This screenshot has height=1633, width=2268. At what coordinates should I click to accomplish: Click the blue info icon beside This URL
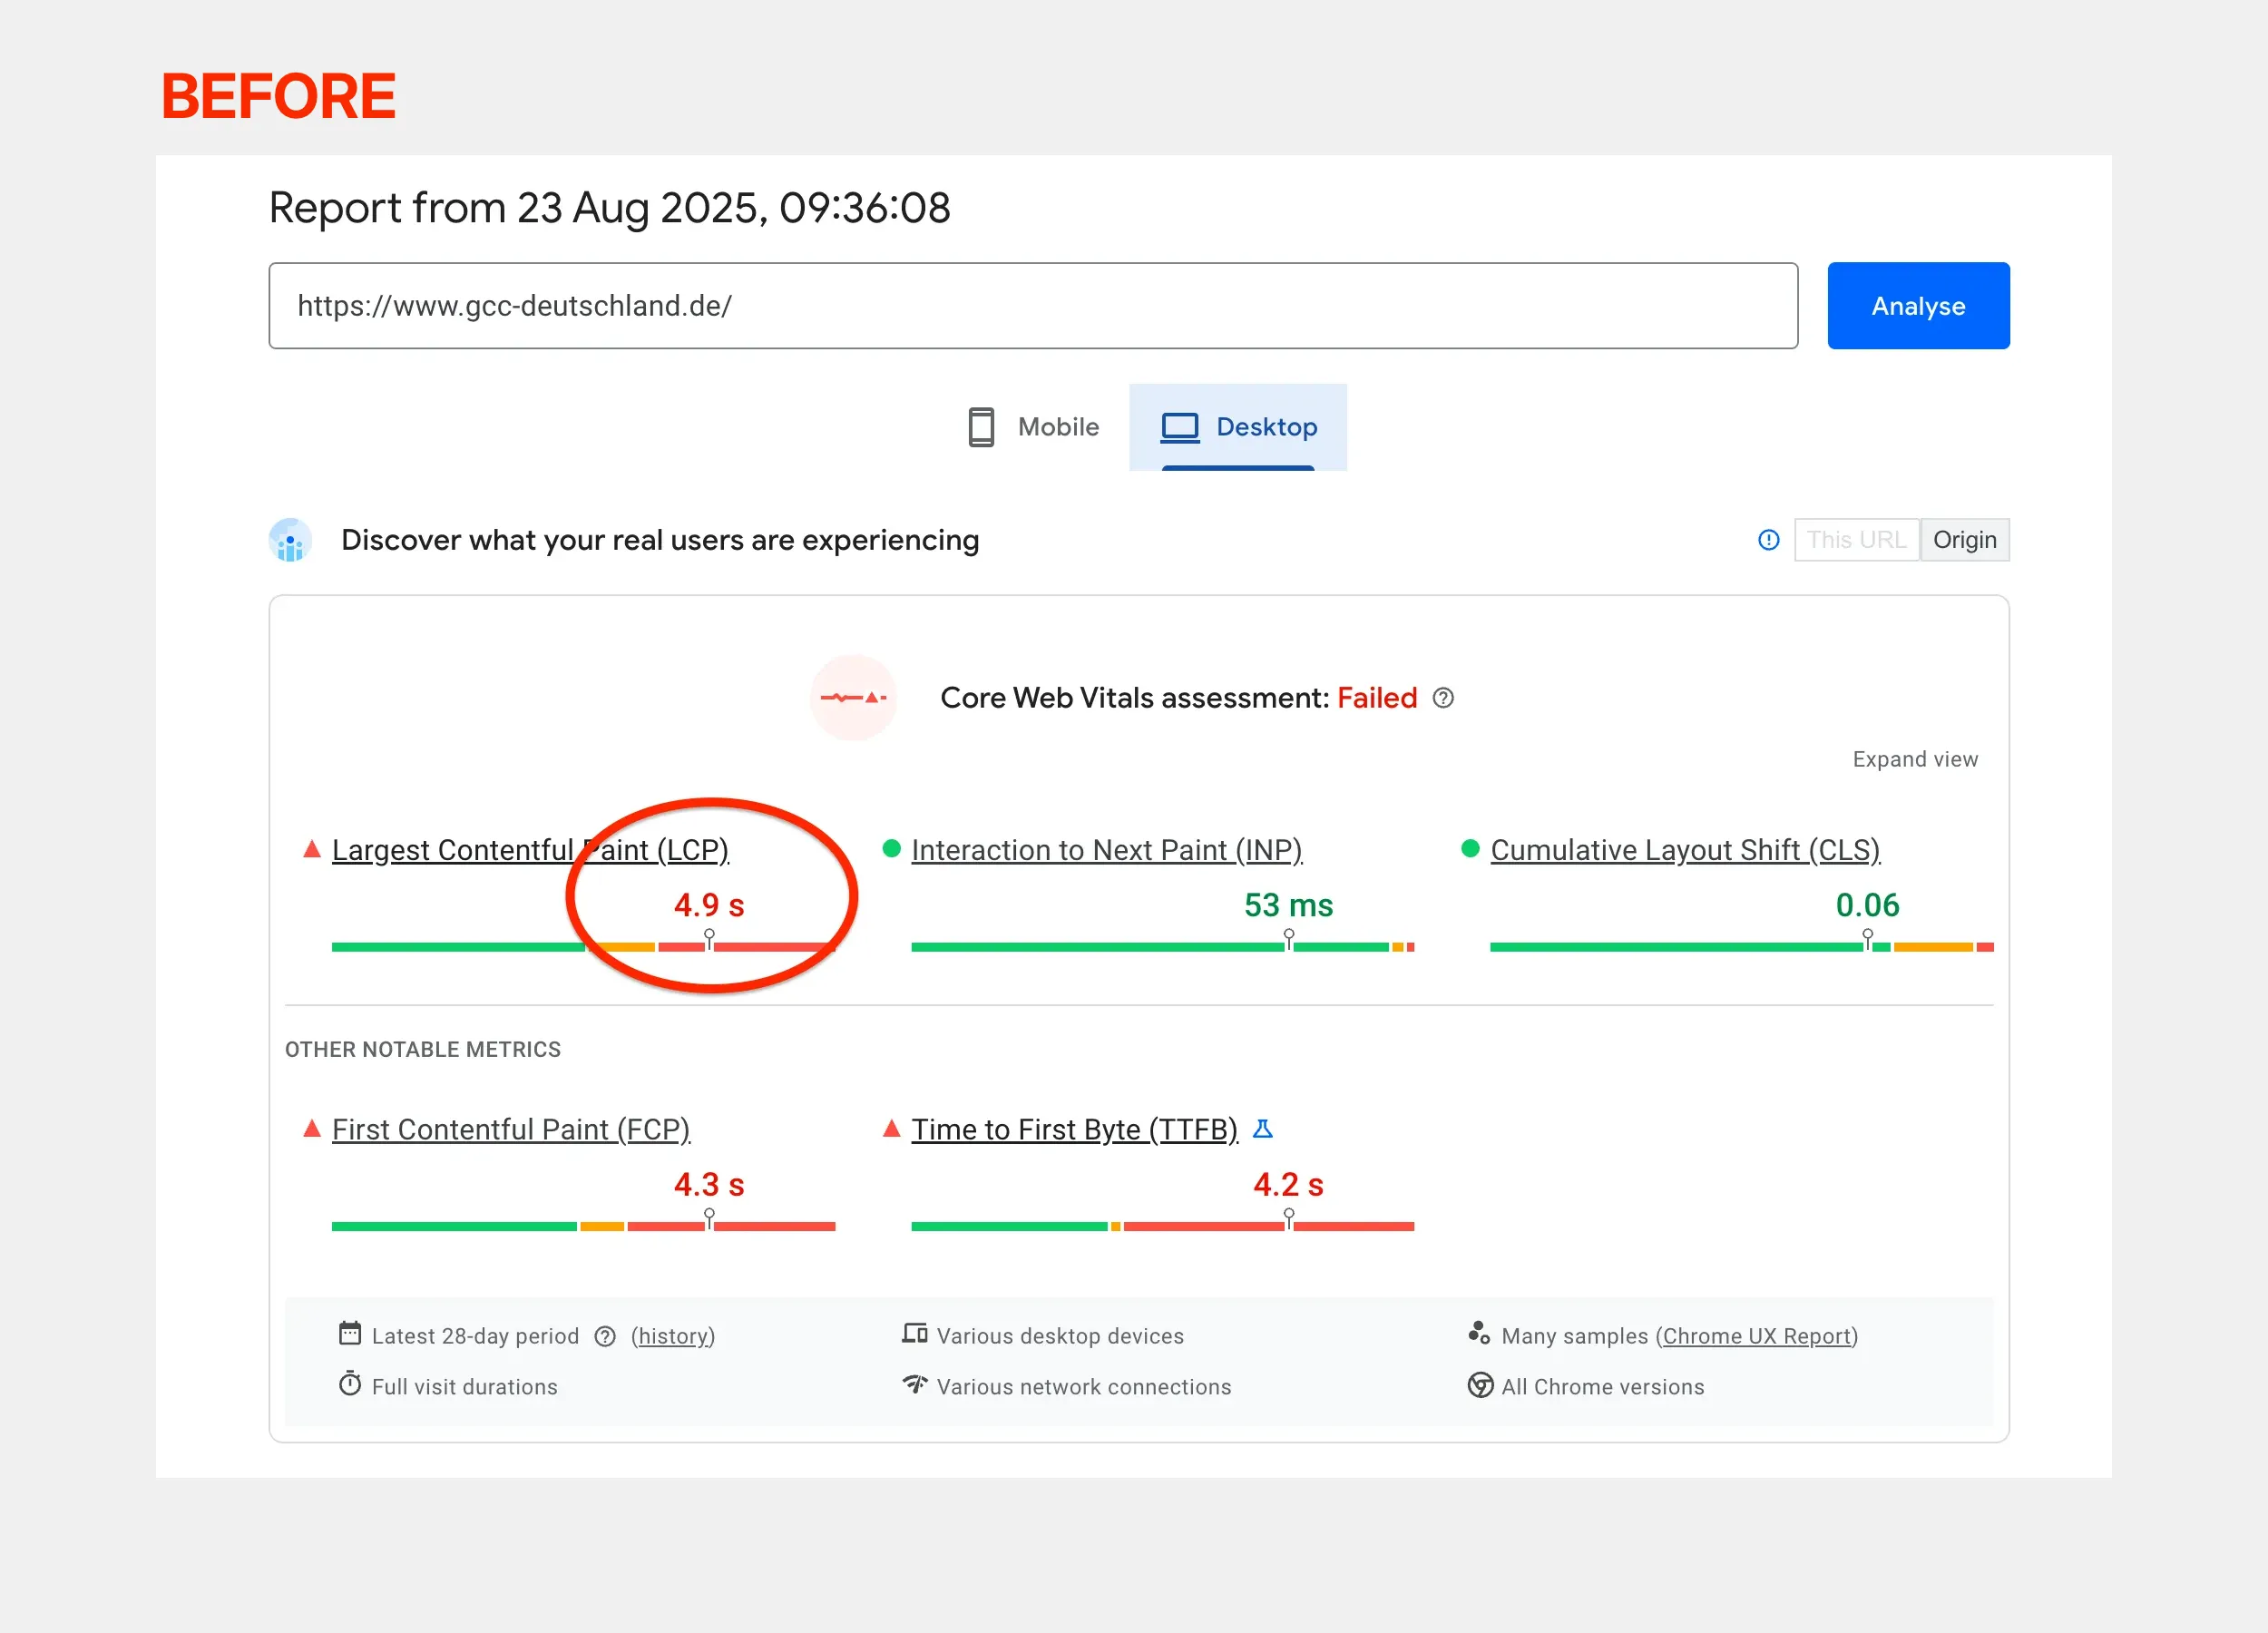[x=1768, y=540]
